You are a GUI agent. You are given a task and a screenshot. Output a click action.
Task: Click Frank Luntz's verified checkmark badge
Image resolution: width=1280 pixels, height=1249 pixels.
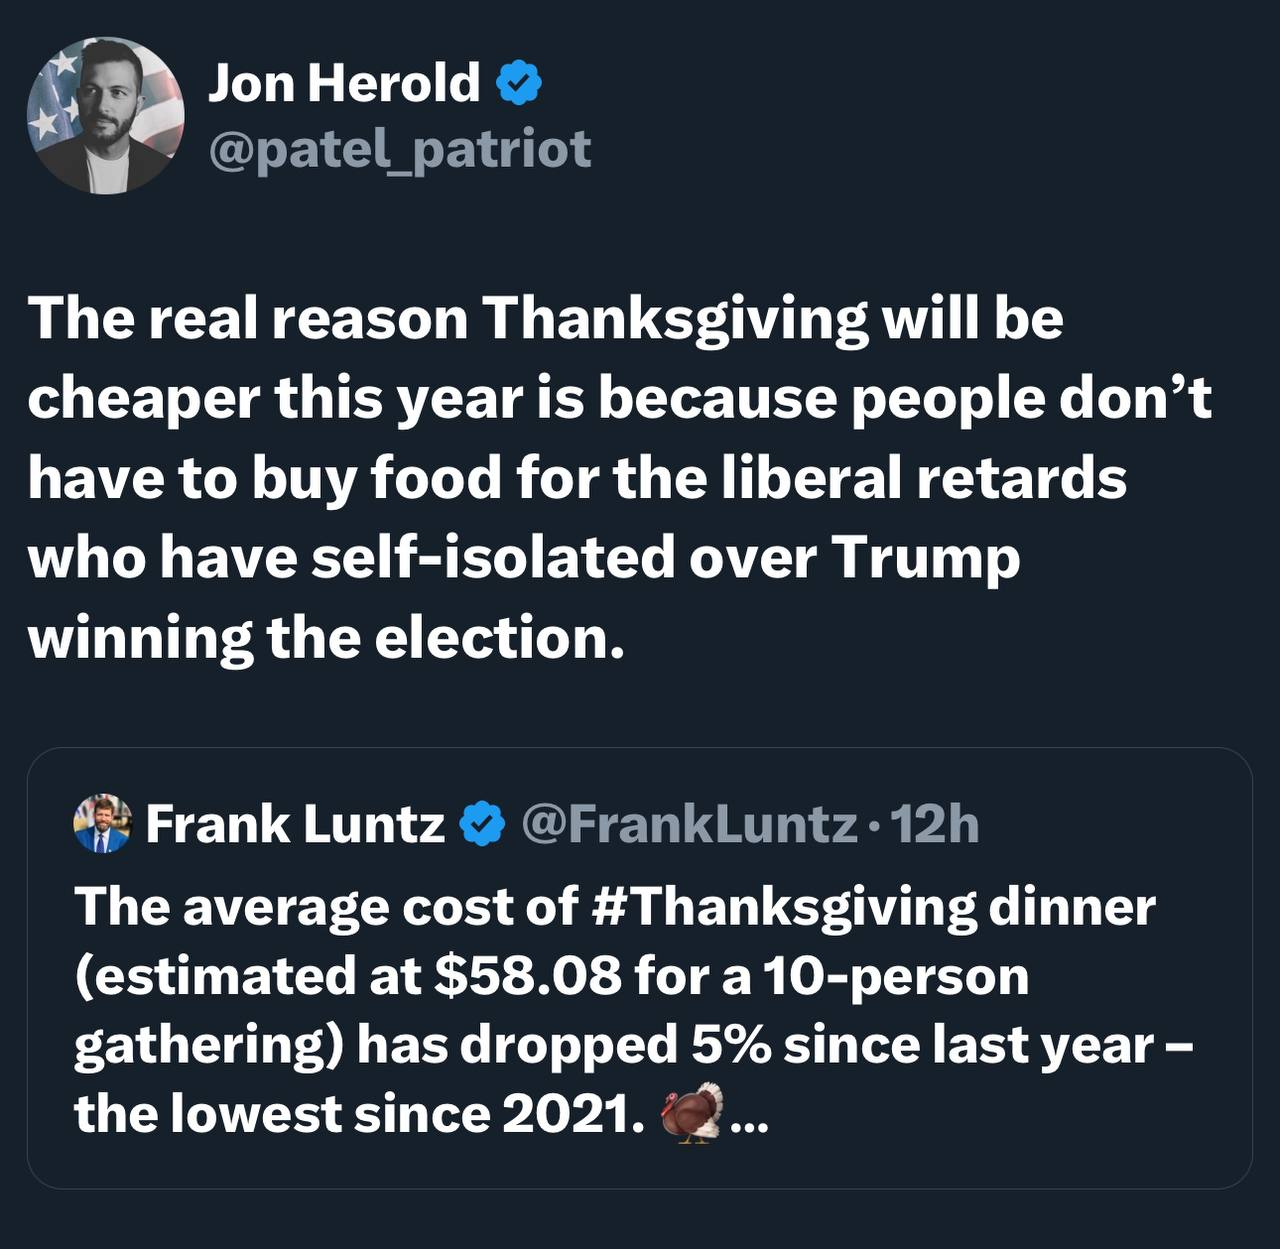click(482, 825)
